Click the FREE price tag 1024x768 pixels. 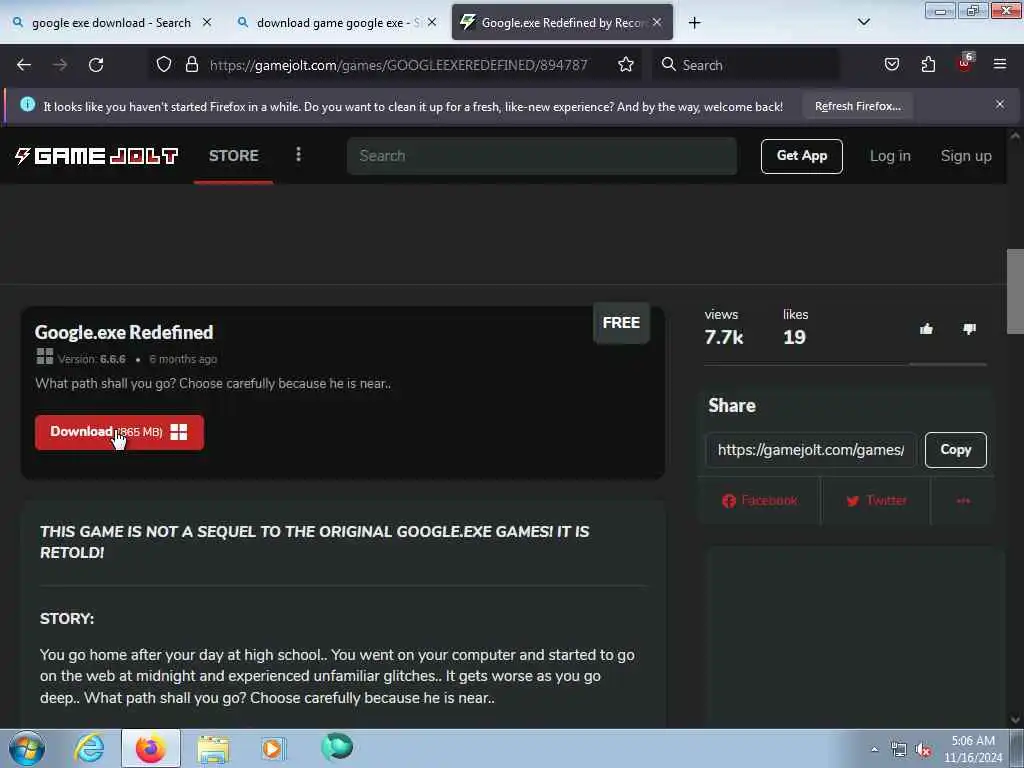tap(621, 323)
